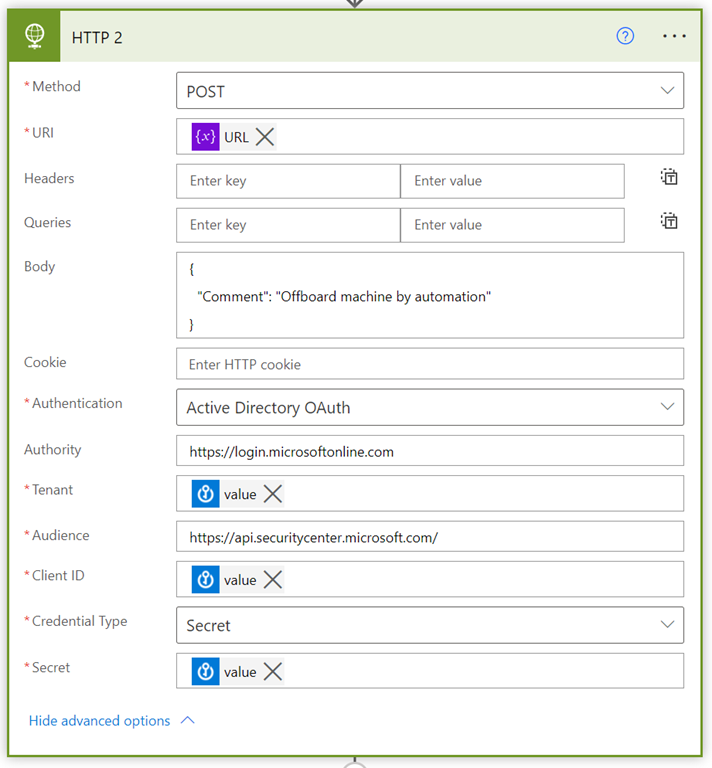
Task: Click the Tenant key vault value icon
Action: coord(205,494)
